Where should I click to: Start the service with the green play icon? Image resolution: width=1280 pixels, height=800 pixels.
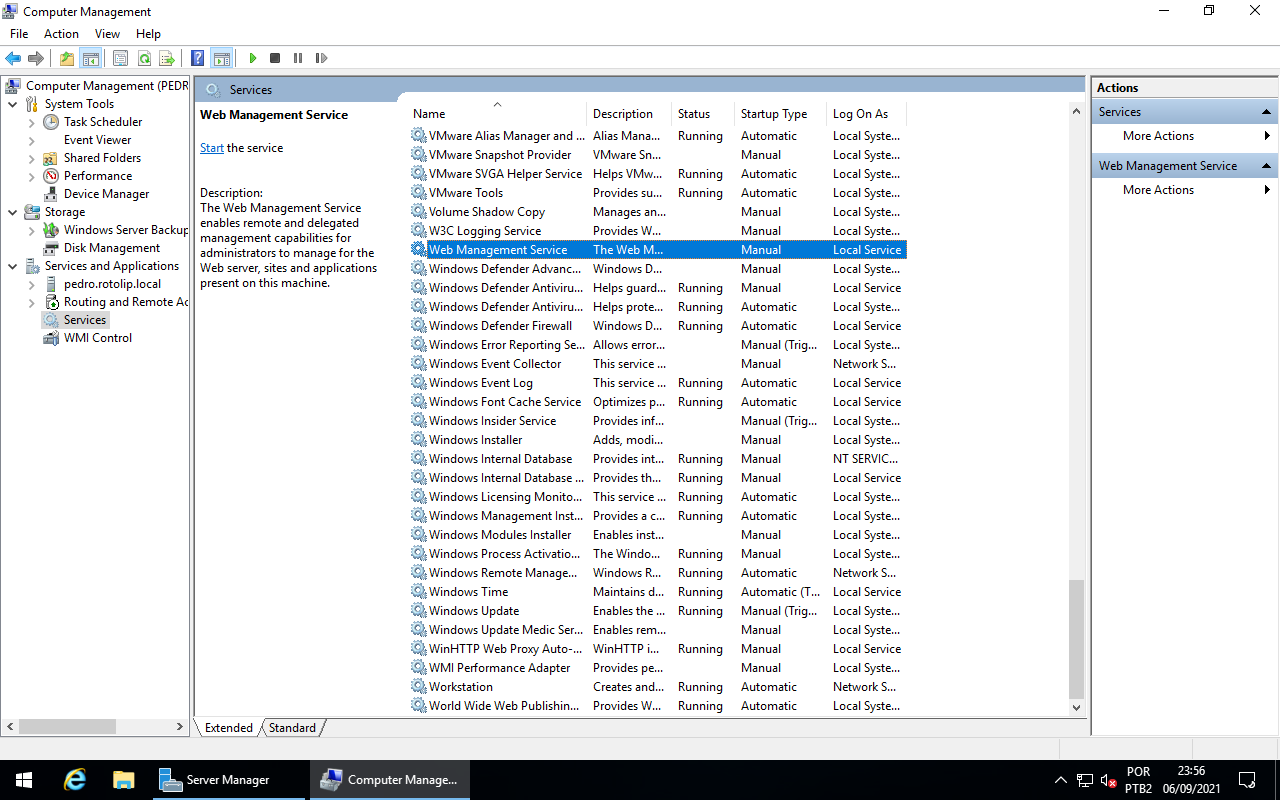[x=252, y=58]
